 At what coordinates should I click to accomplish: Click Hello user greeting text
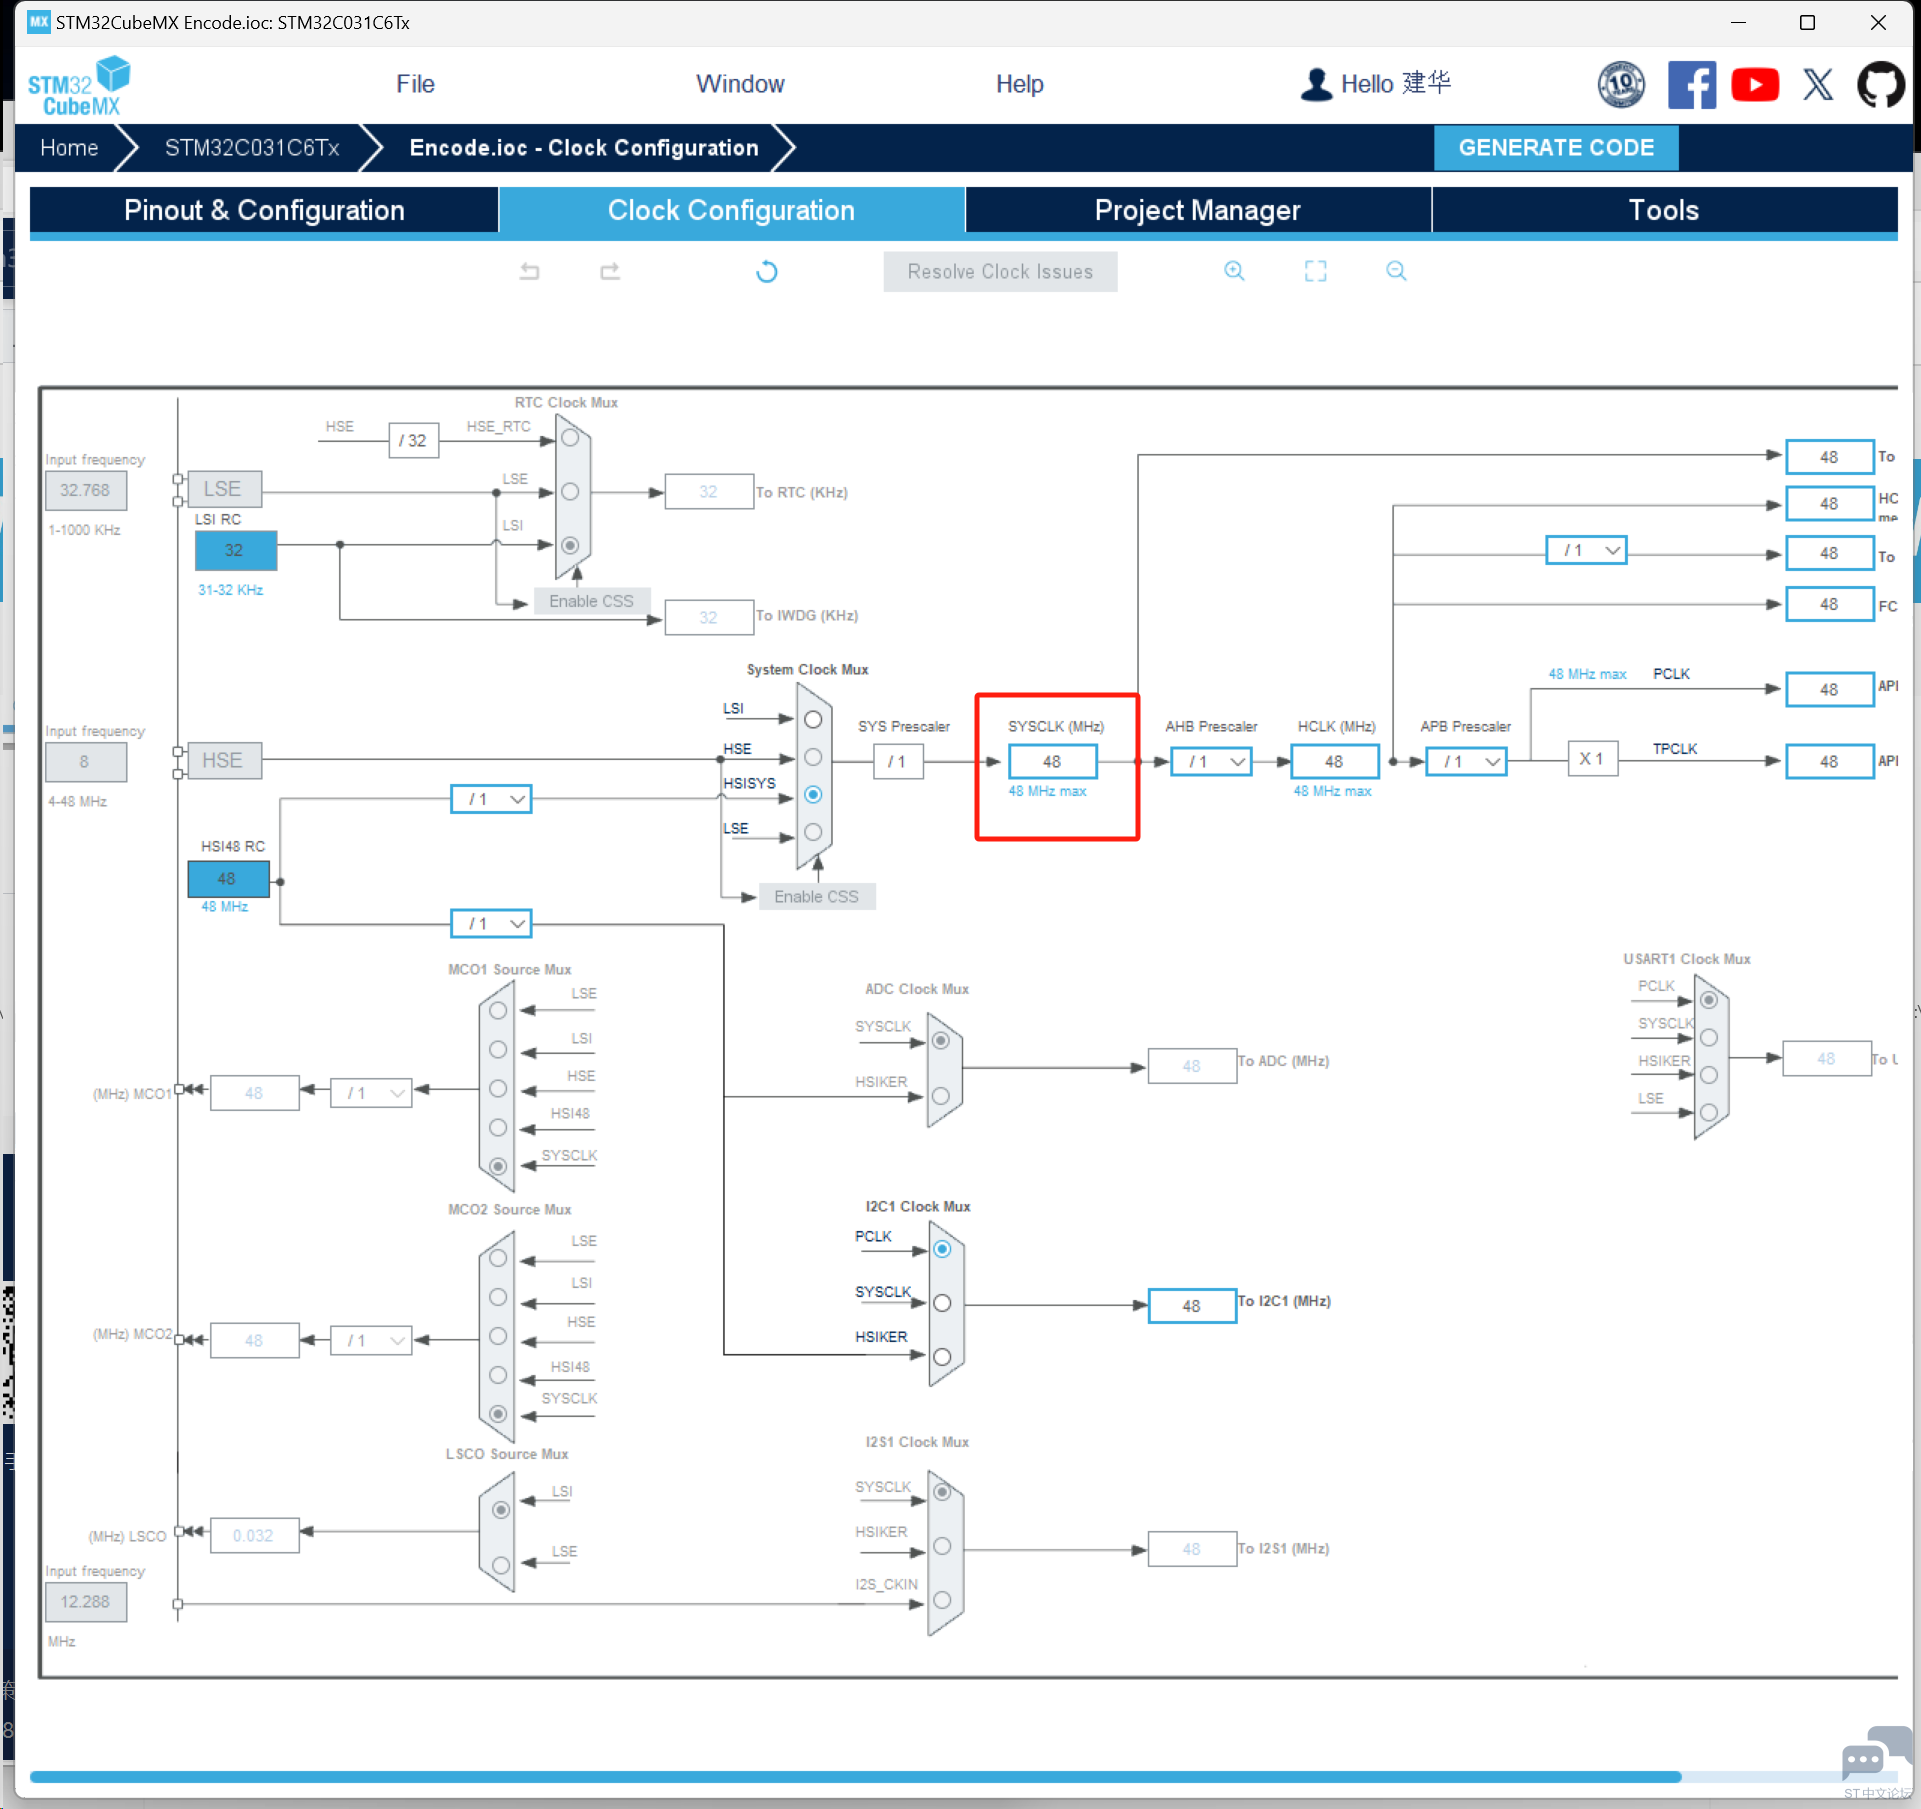click(1396, 84)
